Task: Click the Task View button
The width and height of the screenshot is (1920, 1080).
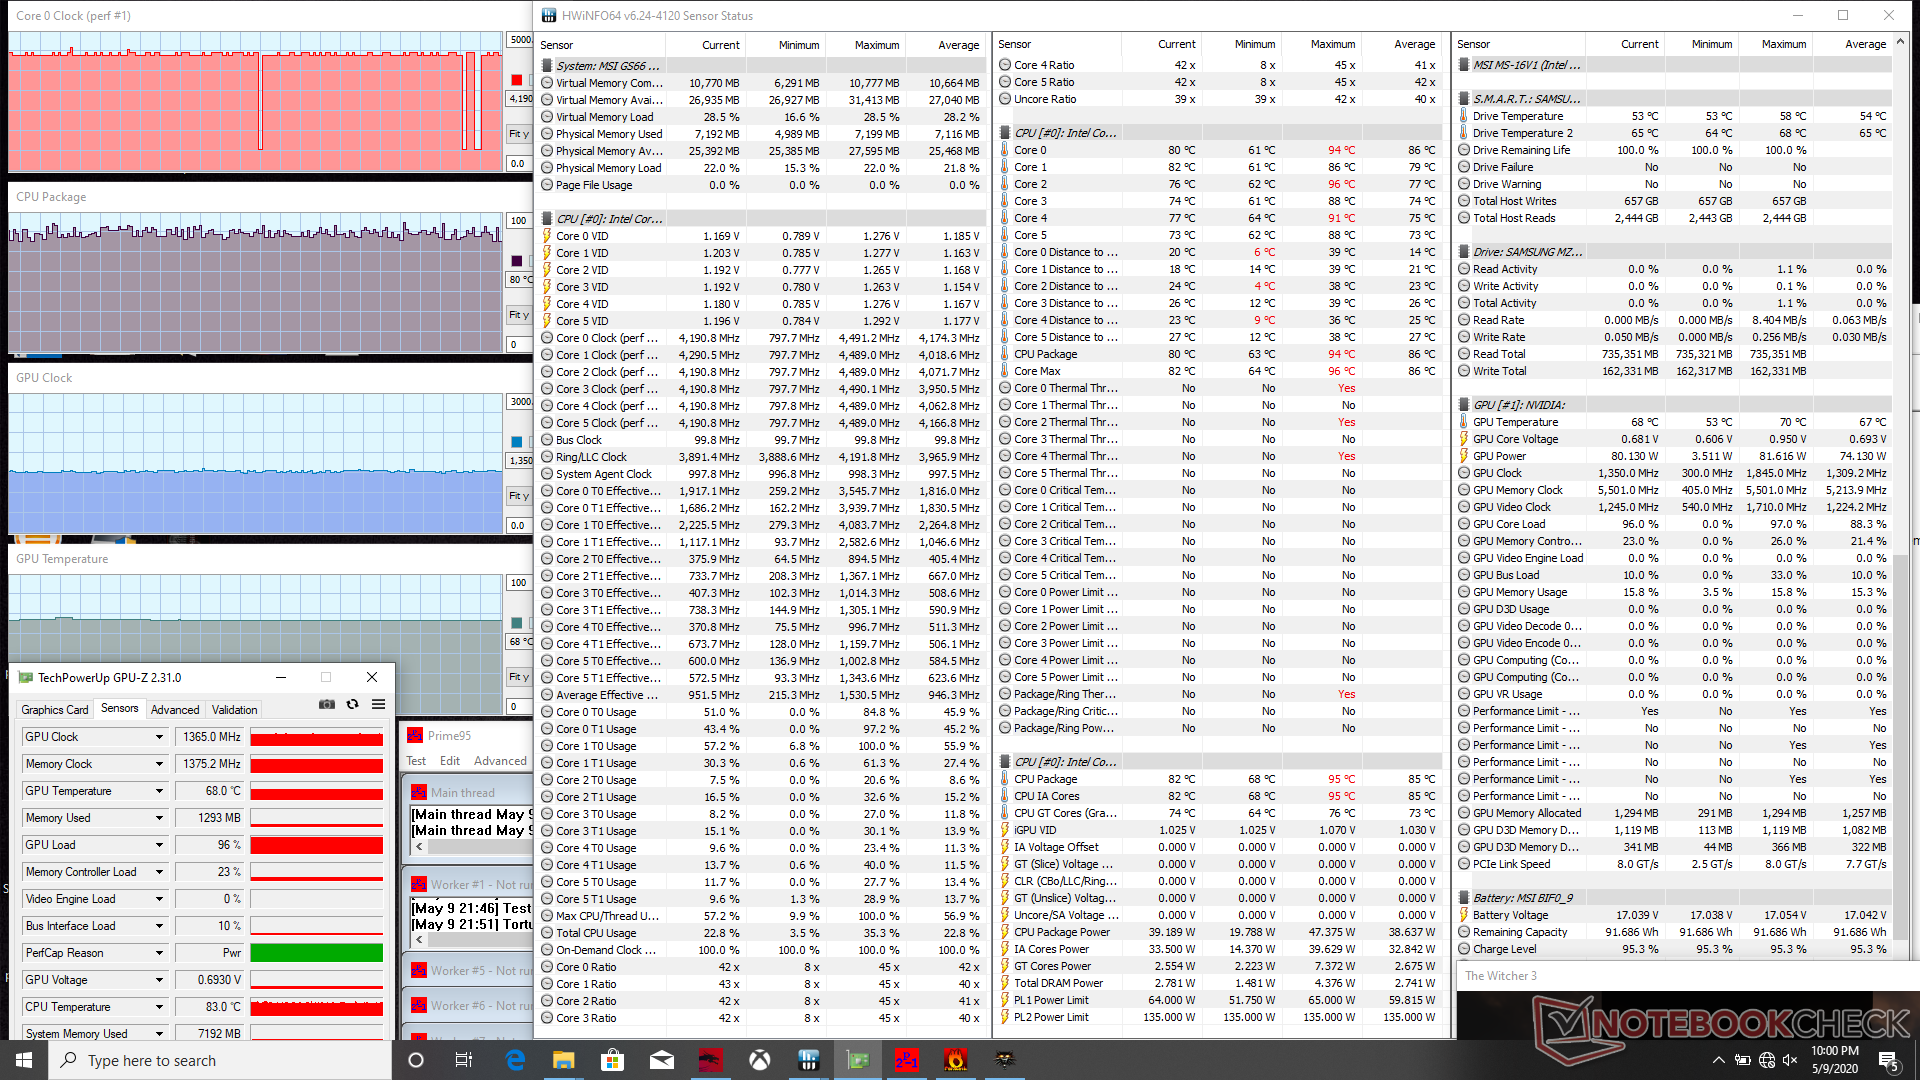Action: tap(463, 1060)
